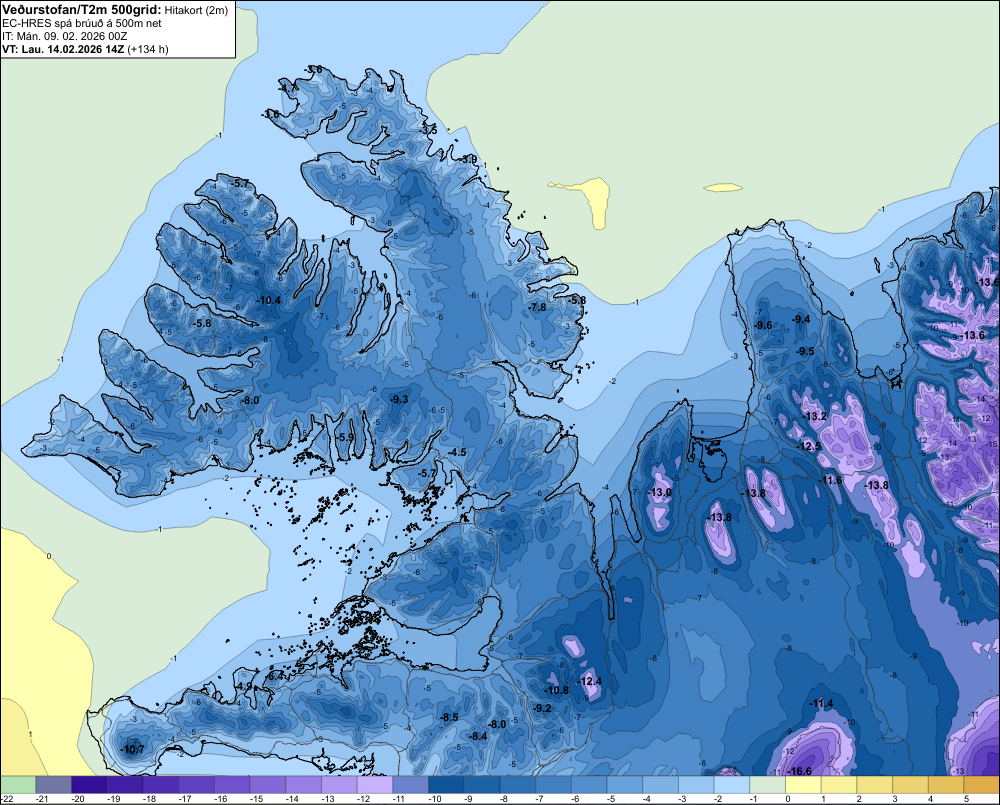The width and height of the screenshot is (1000, 805).
Task: Select the legend swatch between -1 and 0
Action: click(768, 785)
